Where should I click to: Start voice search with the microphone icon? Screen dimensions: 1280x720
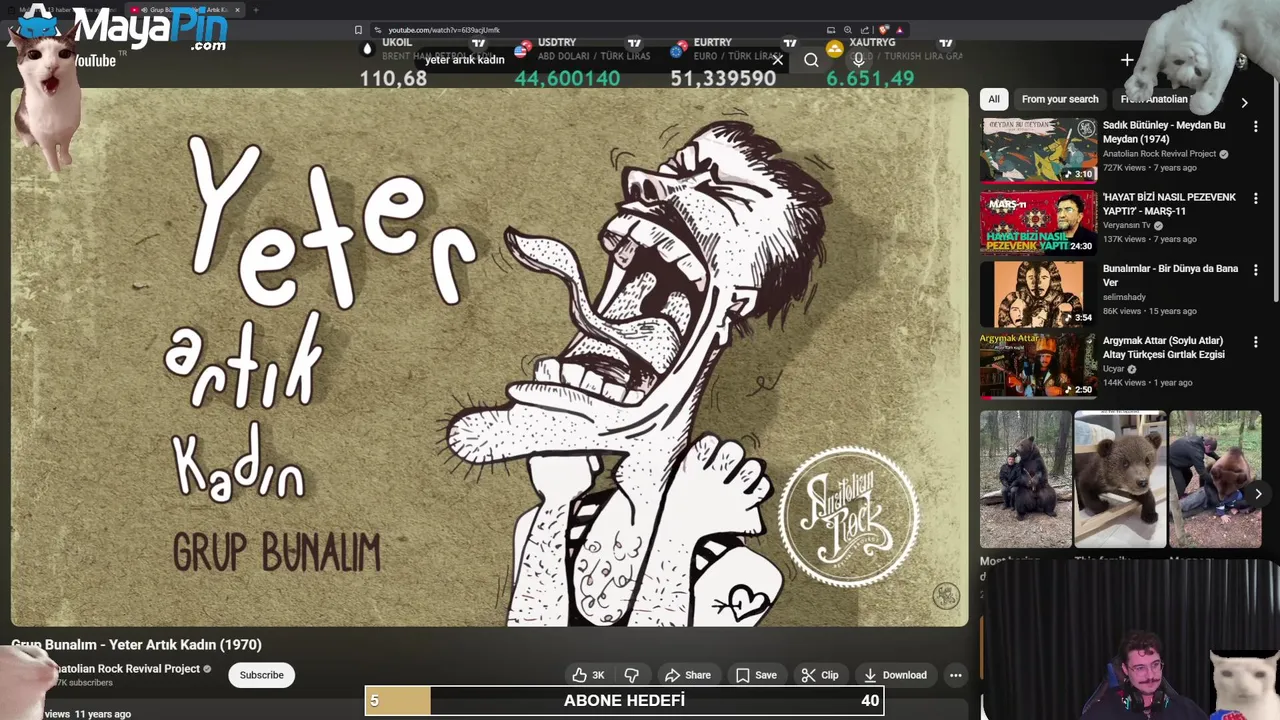pyautogui.click(x=858, y=60)
